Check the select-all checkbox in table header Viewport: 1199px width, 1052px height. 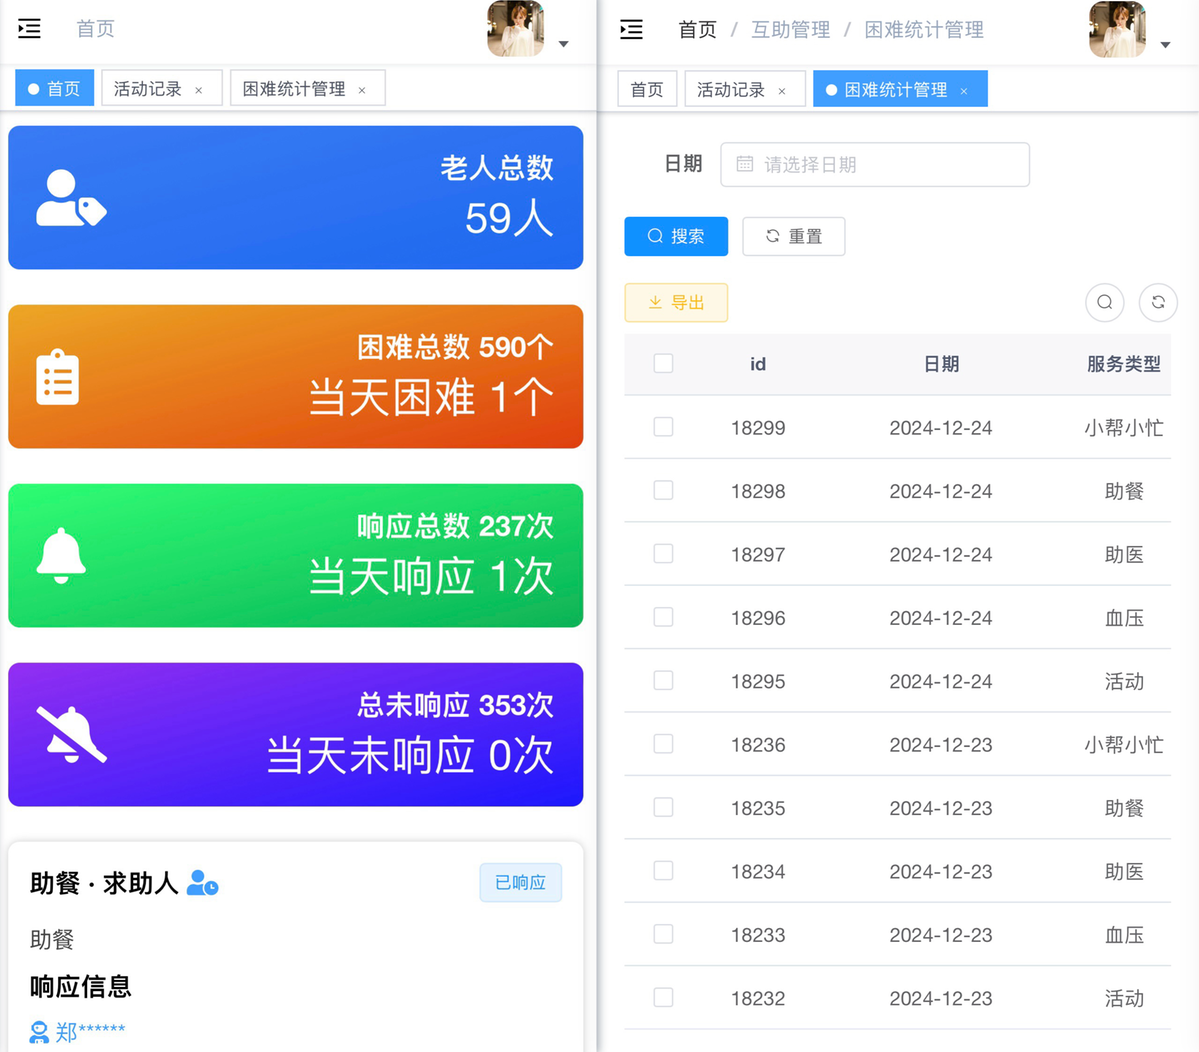(x=663, y=364)
